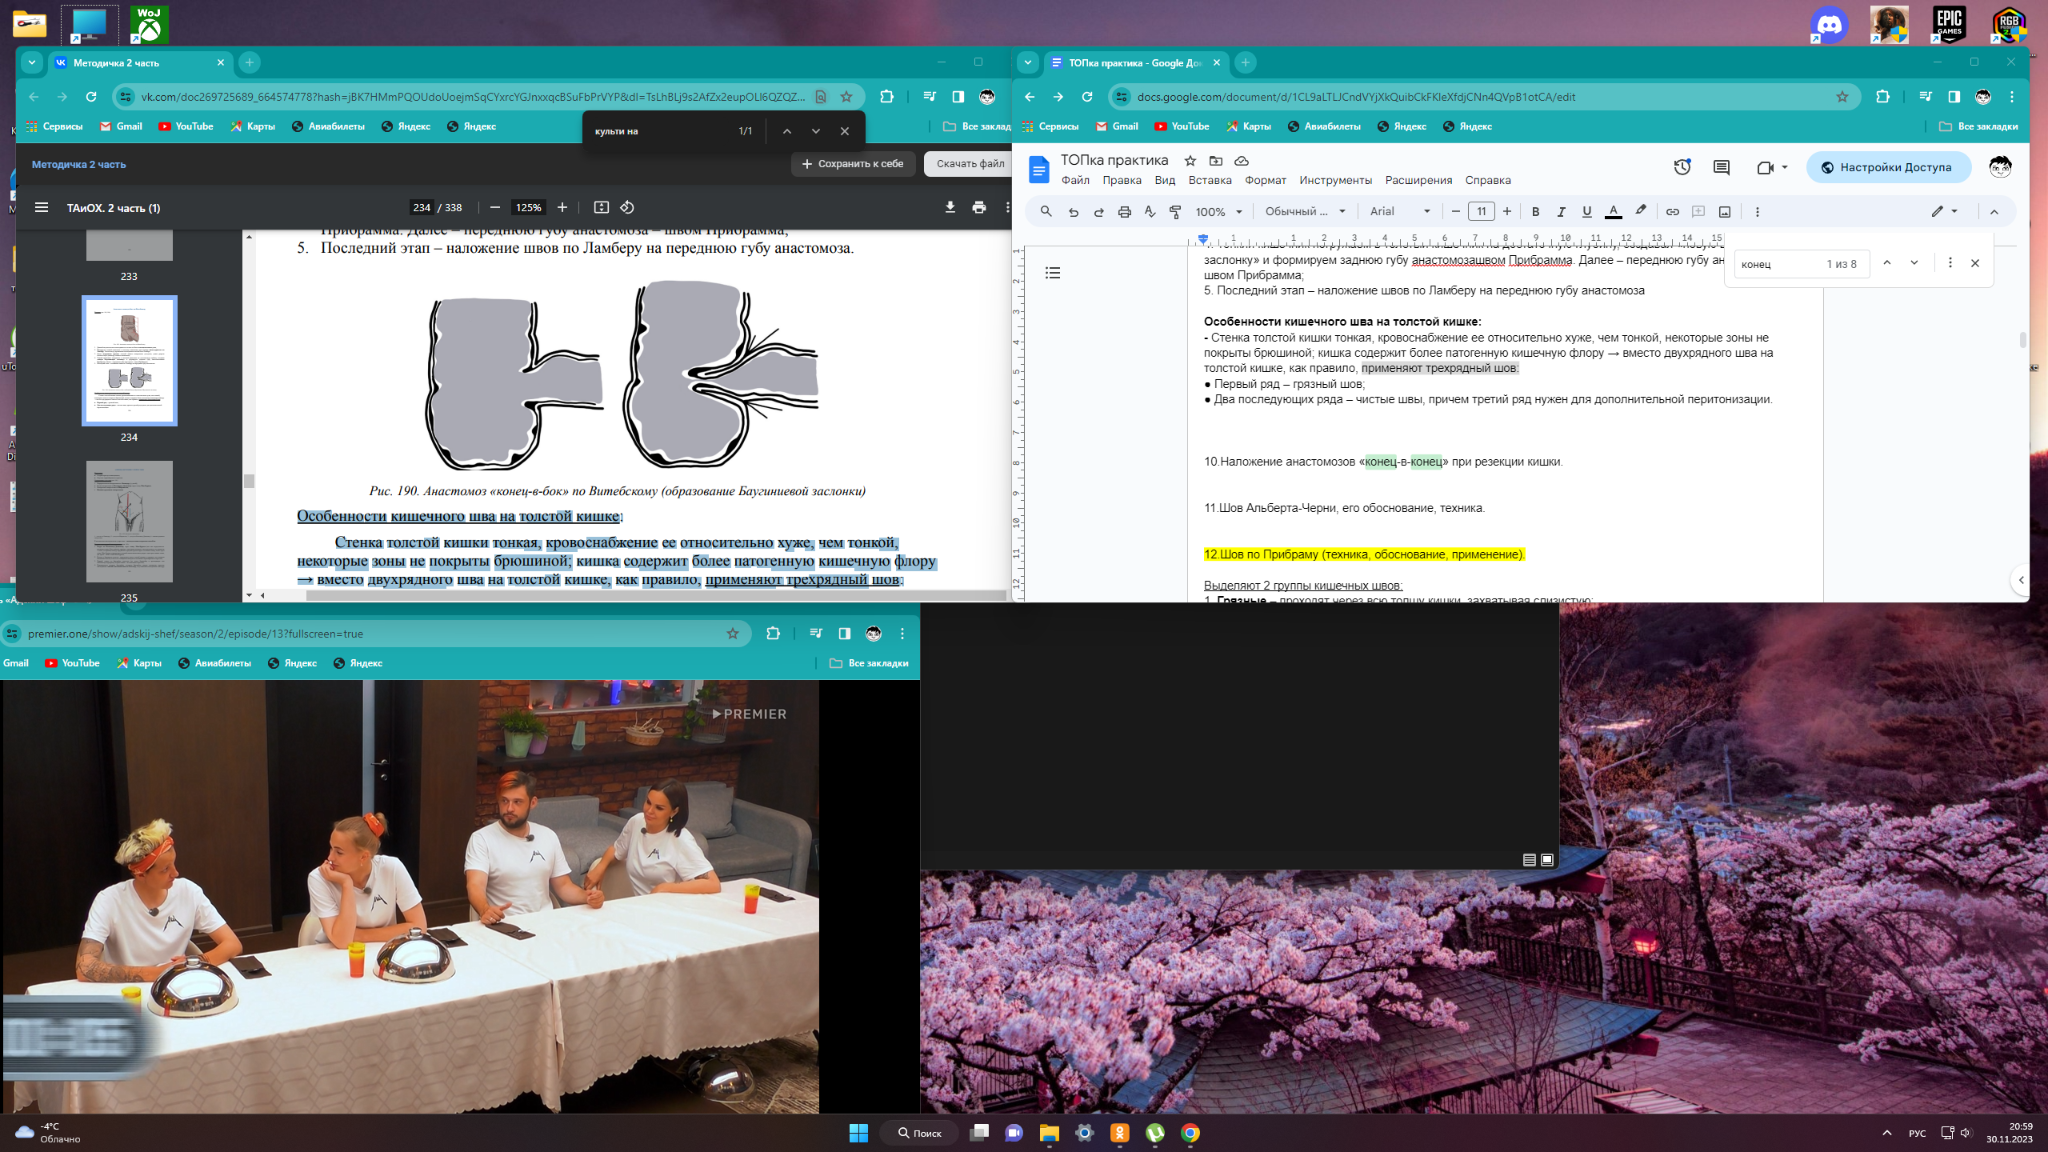Screen dimensions: 2048x1152
Task: Toggle PDF sidebar hamburger menu
Action: [41, 207]
